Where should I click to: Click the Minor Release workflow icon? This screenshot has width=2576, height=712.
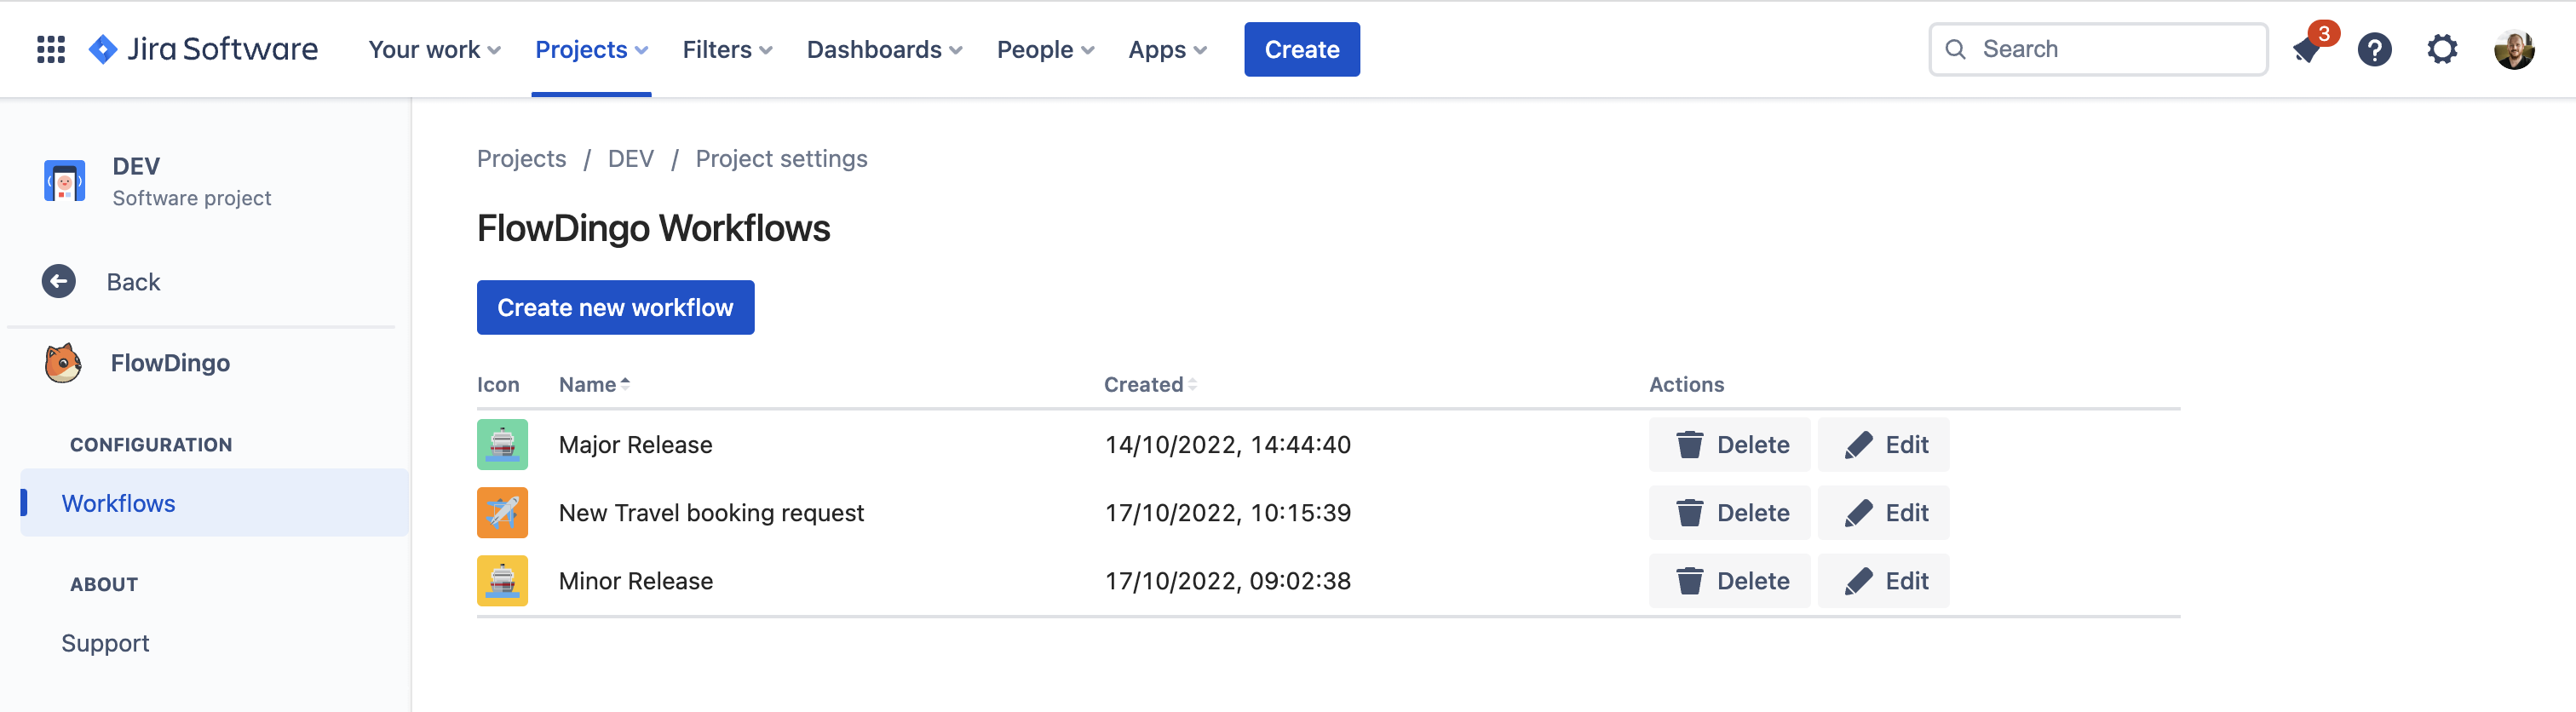coord(502,581)
